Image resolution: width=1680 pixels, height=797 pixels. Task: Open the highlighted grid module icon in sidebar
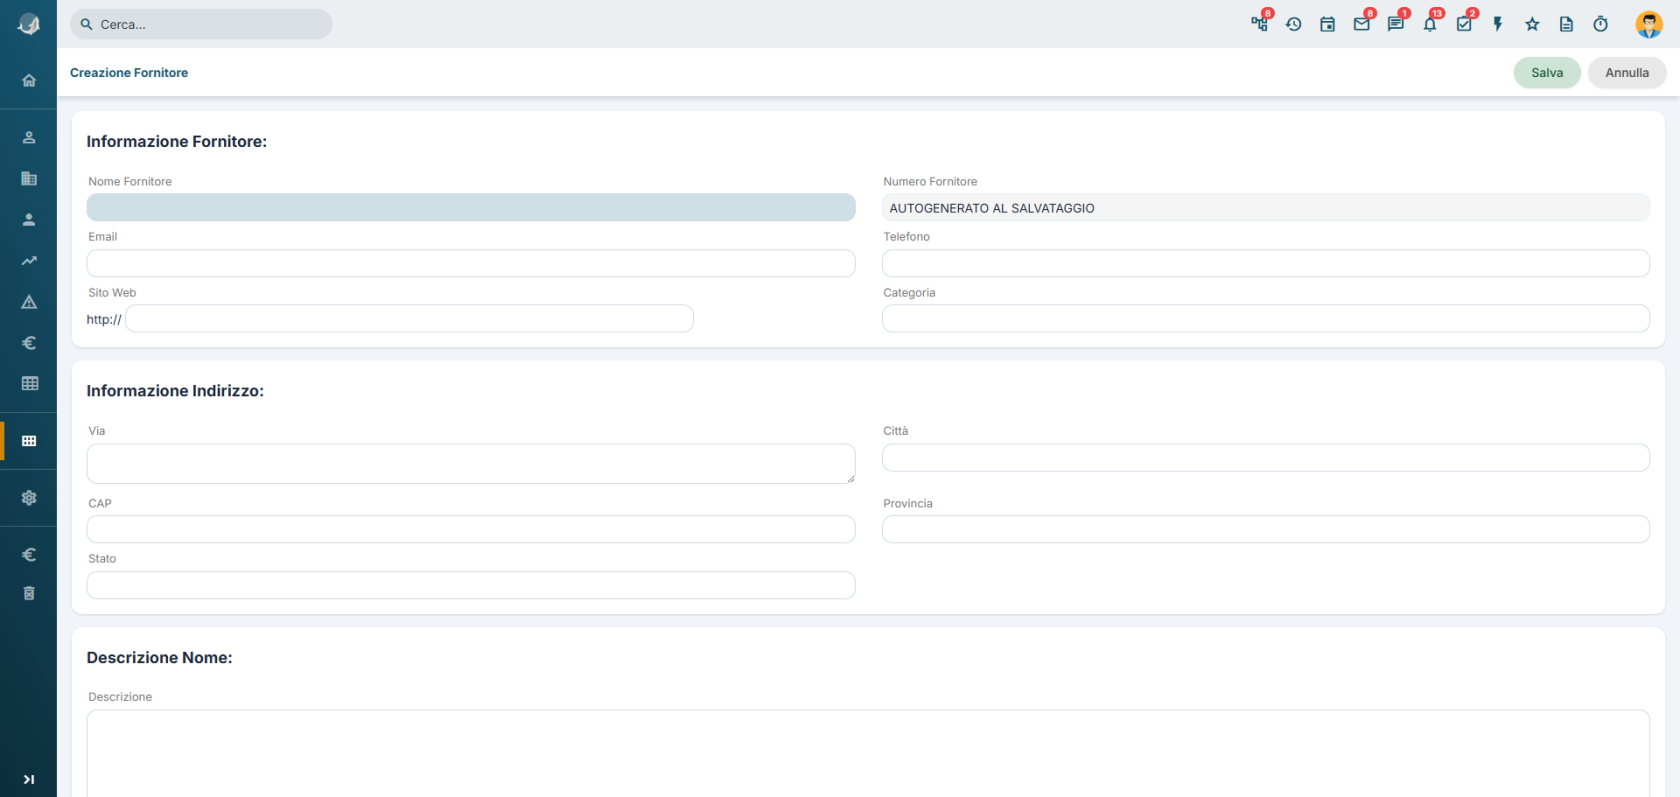[x=29, y=441]
